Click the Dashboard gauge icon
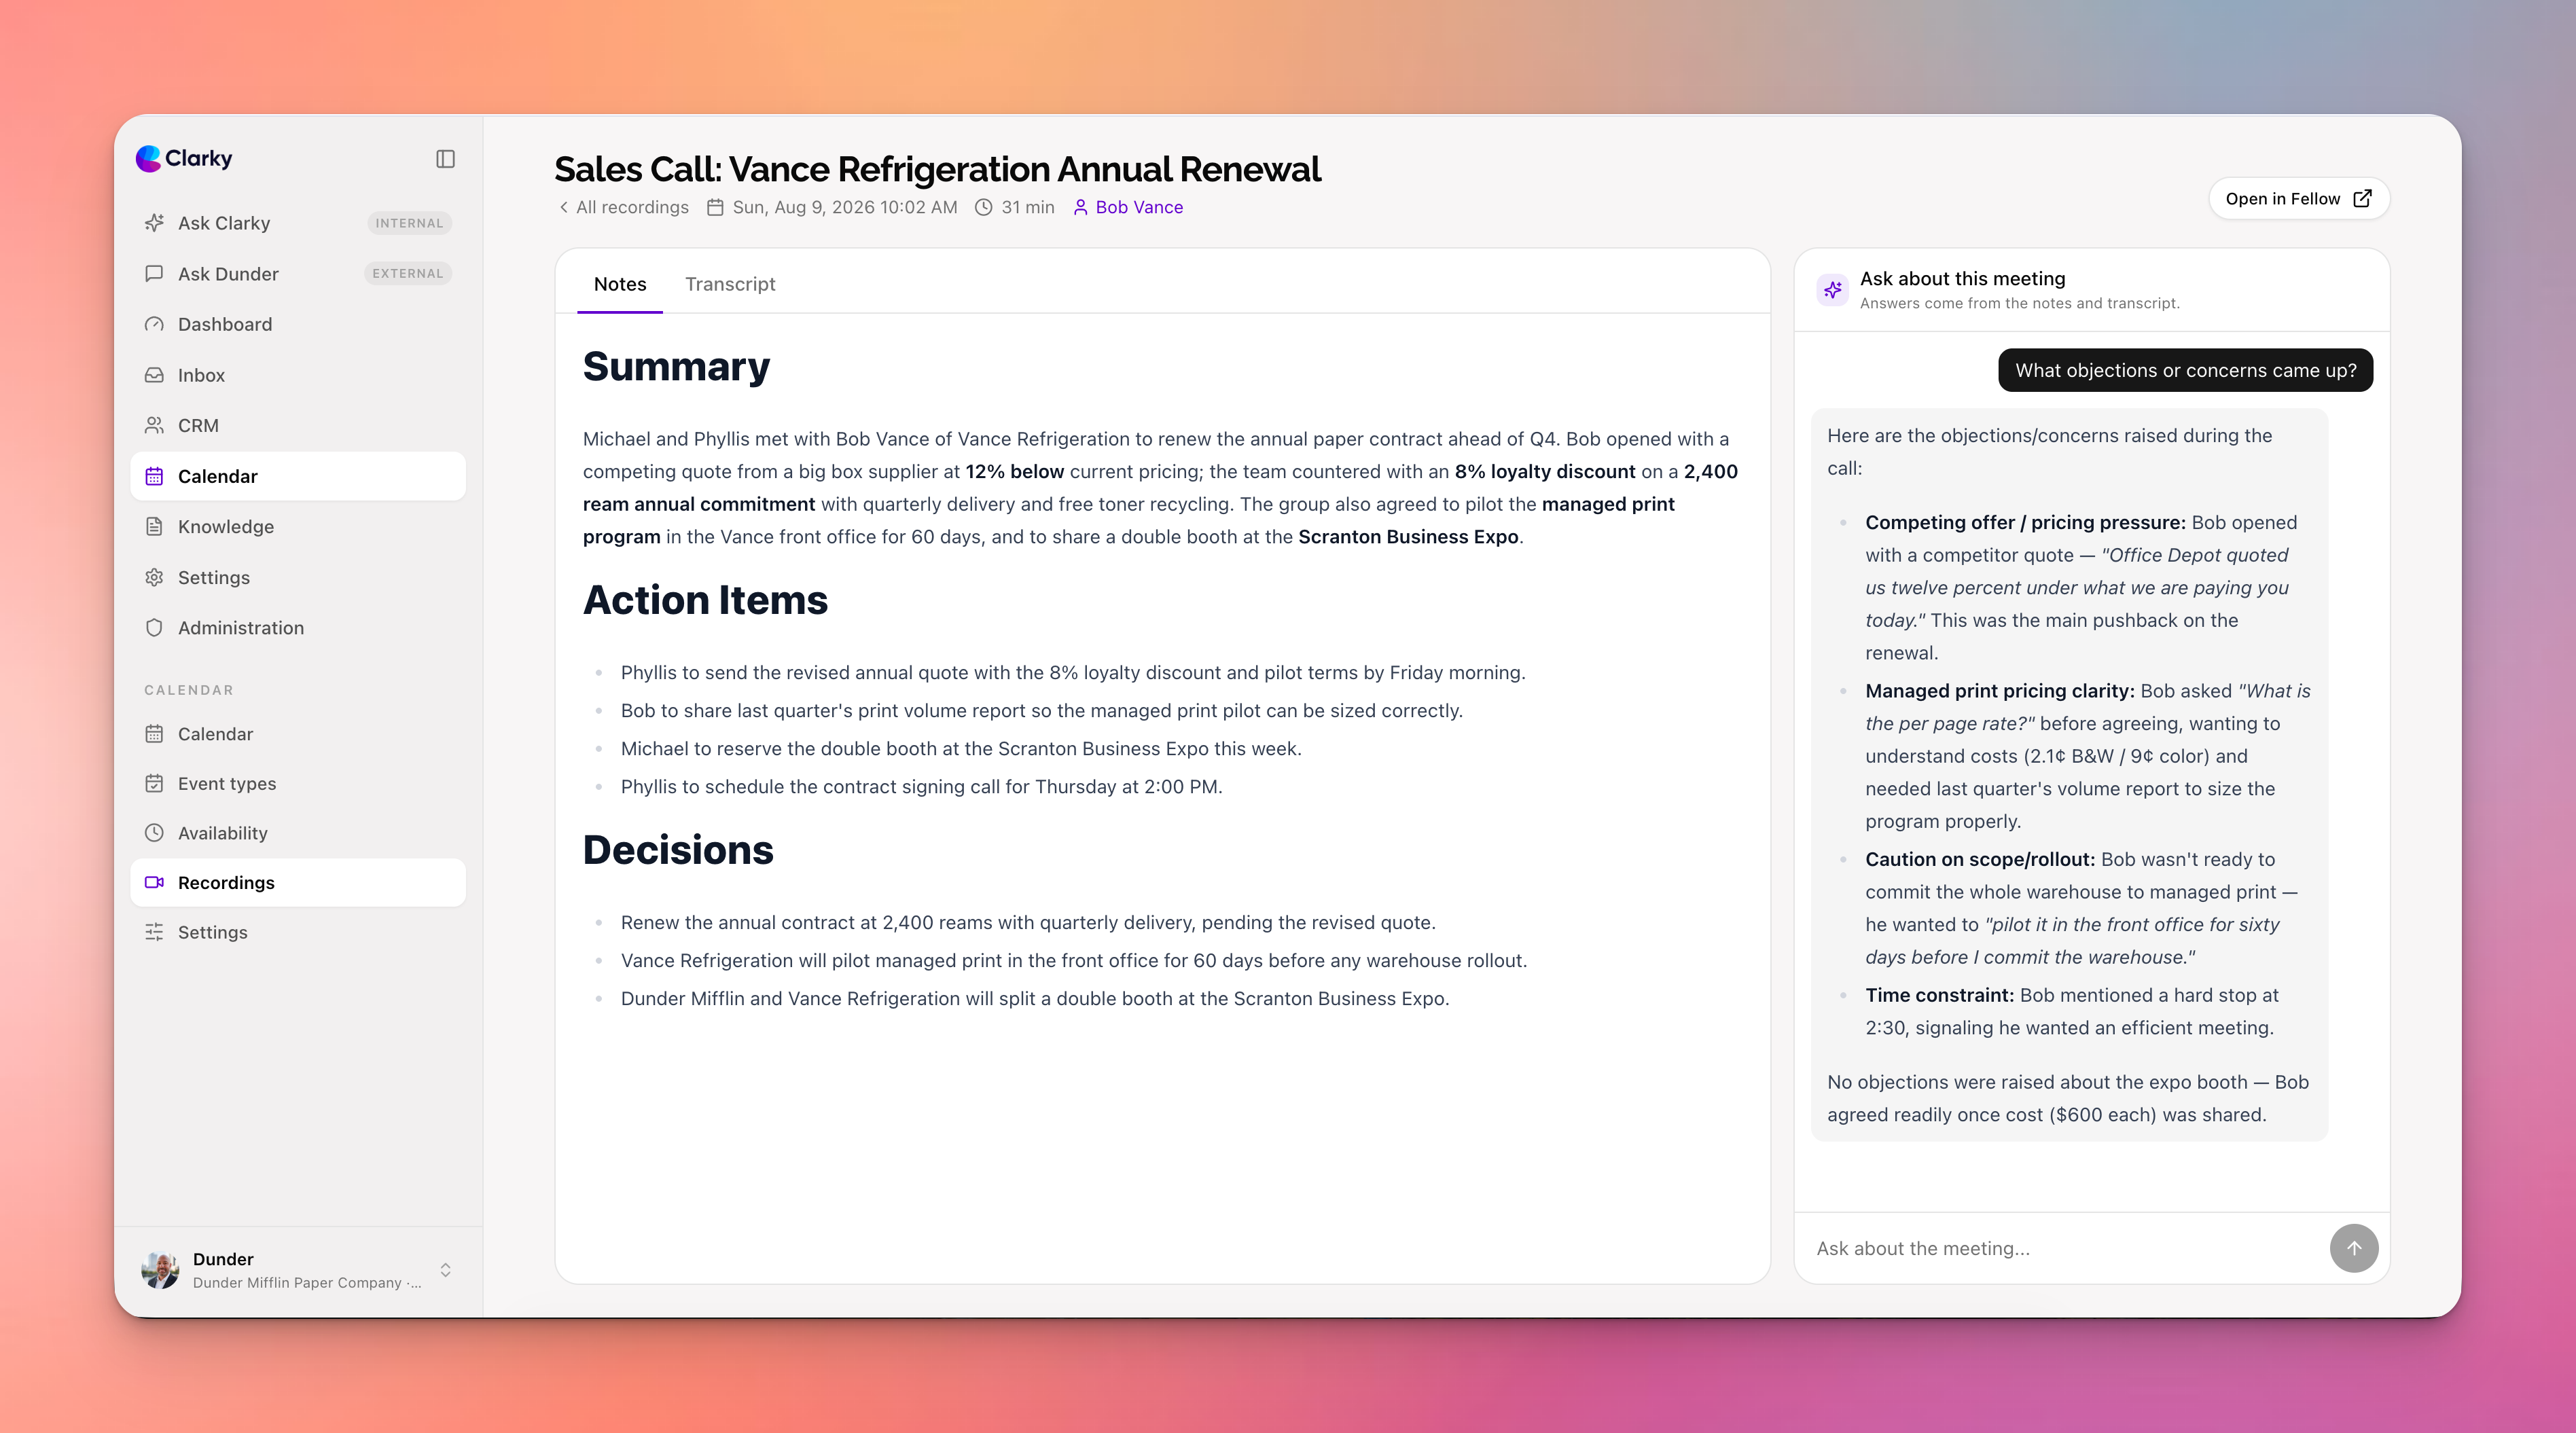The image size is (2576, 1433). pos(154,324)
